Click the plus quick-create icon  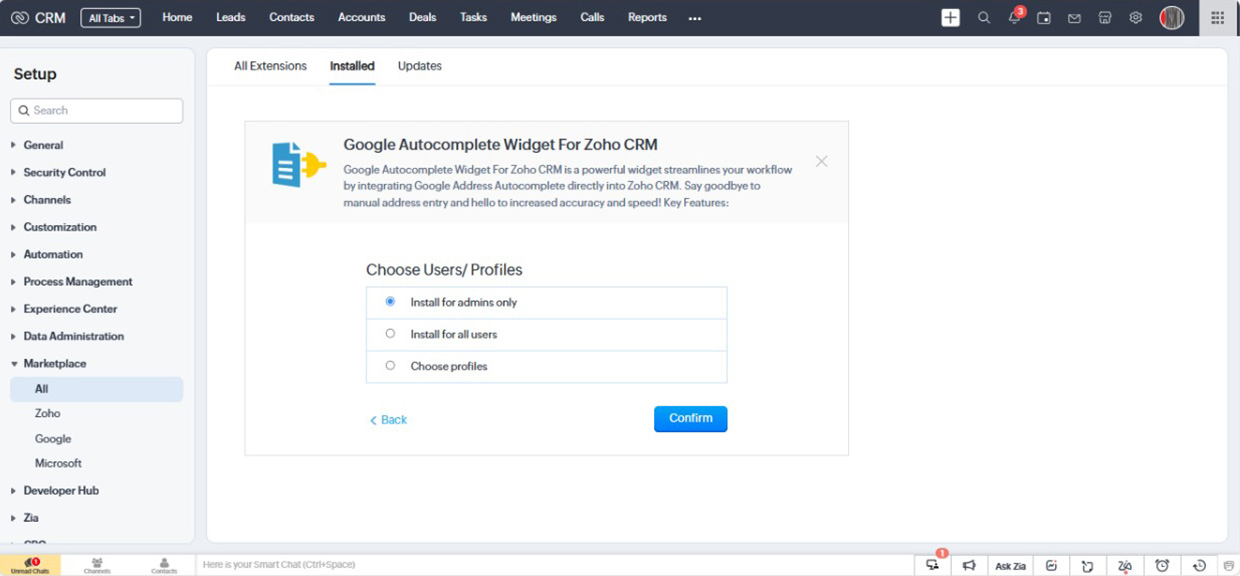pyautogui.click(x=950, y=18)
